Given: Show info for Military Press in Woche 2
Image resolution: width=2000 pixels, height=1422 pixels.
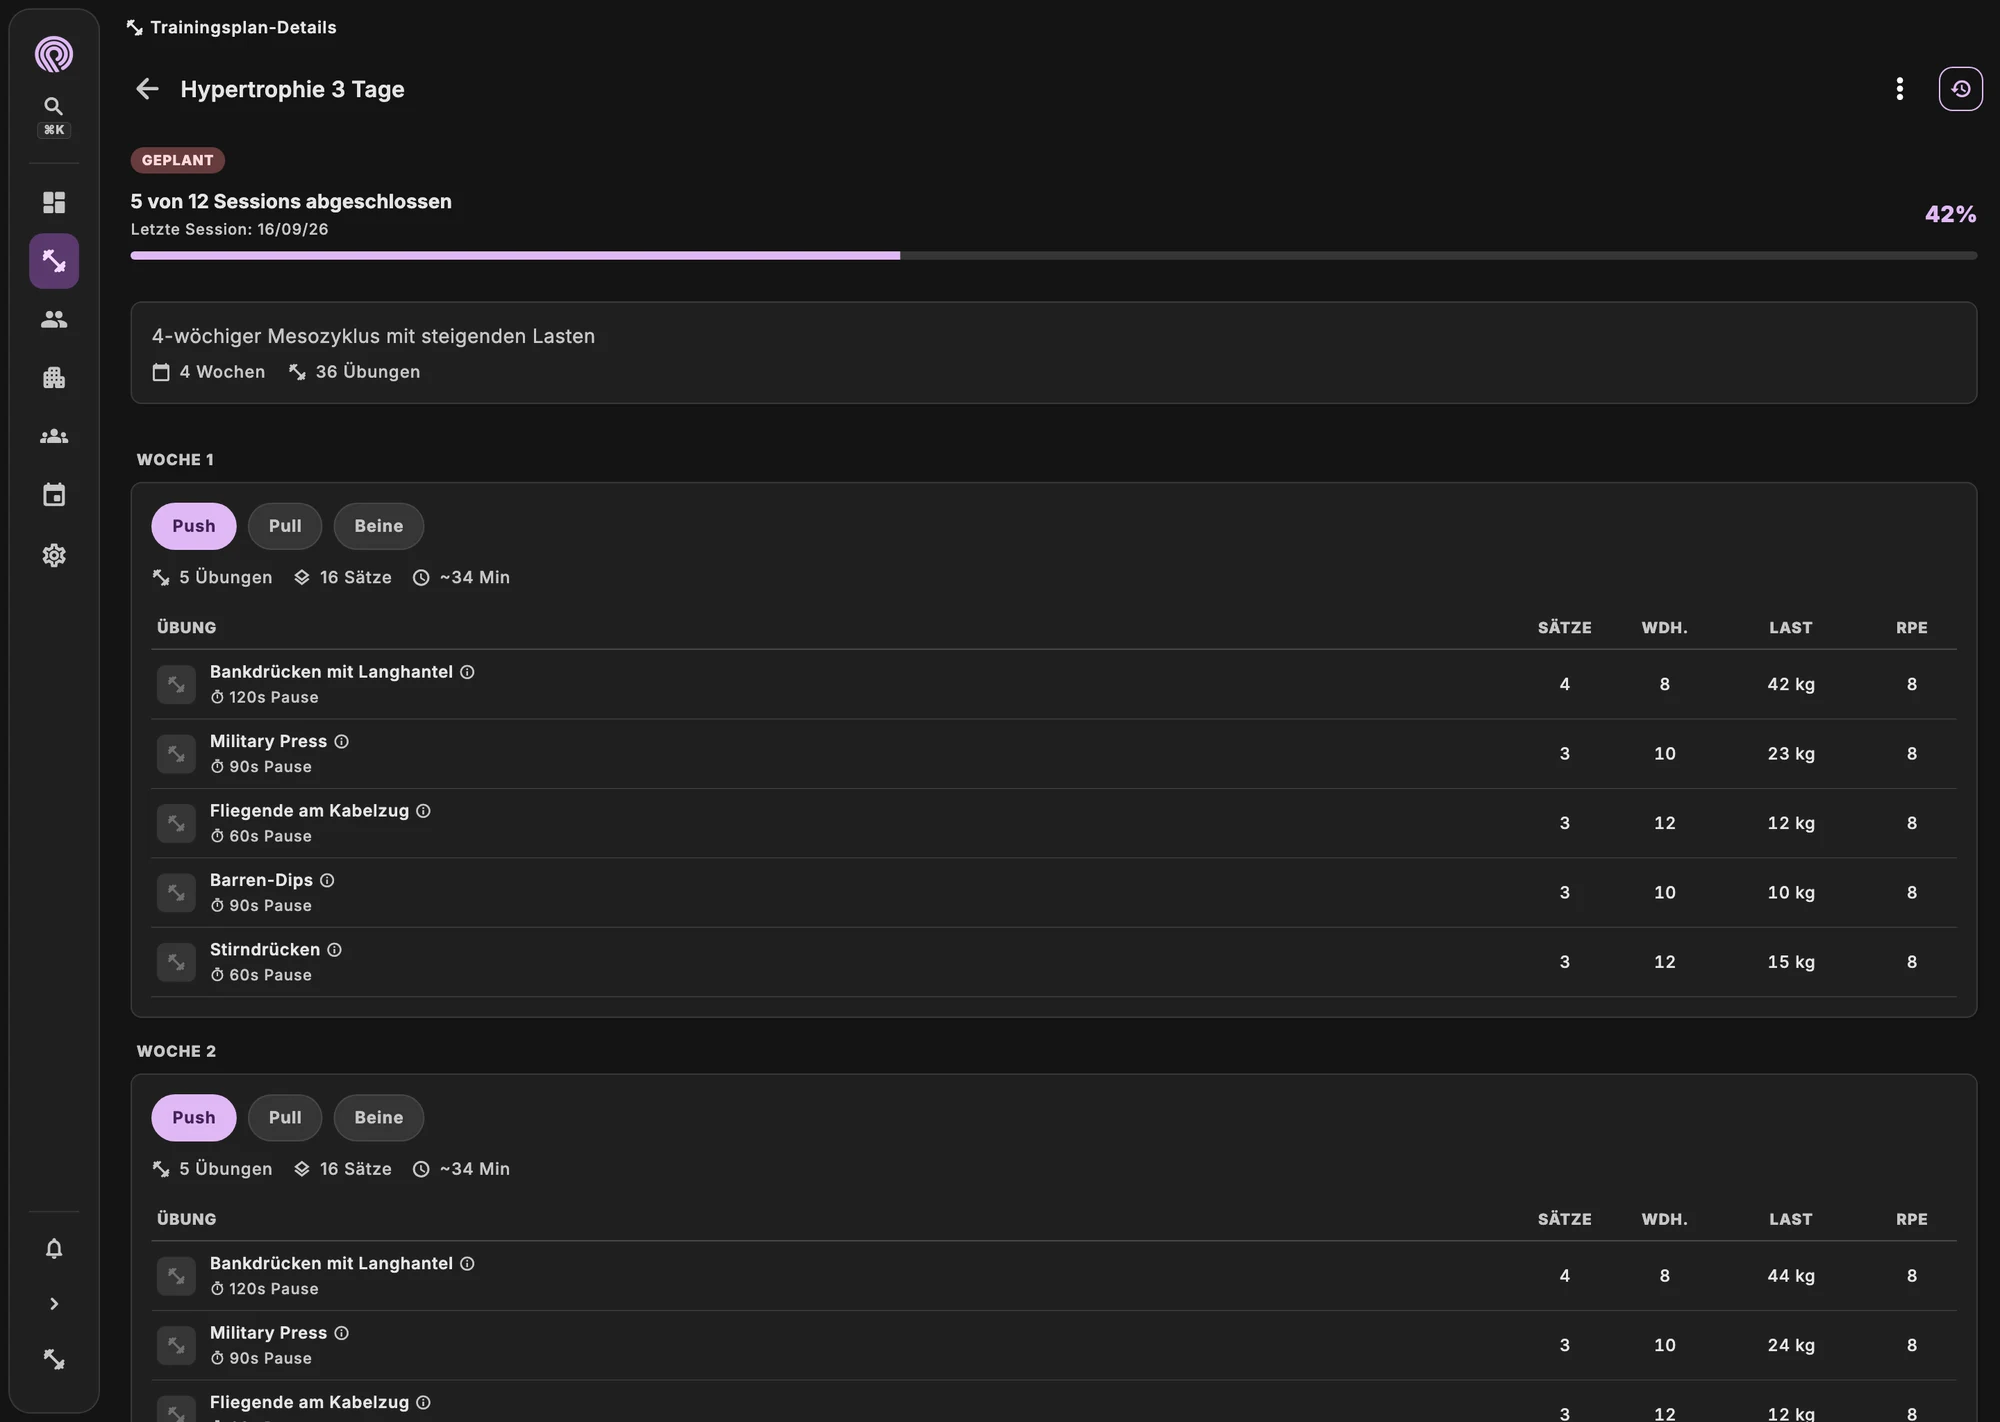Looking at the screenshot, I should point(341,1333).
